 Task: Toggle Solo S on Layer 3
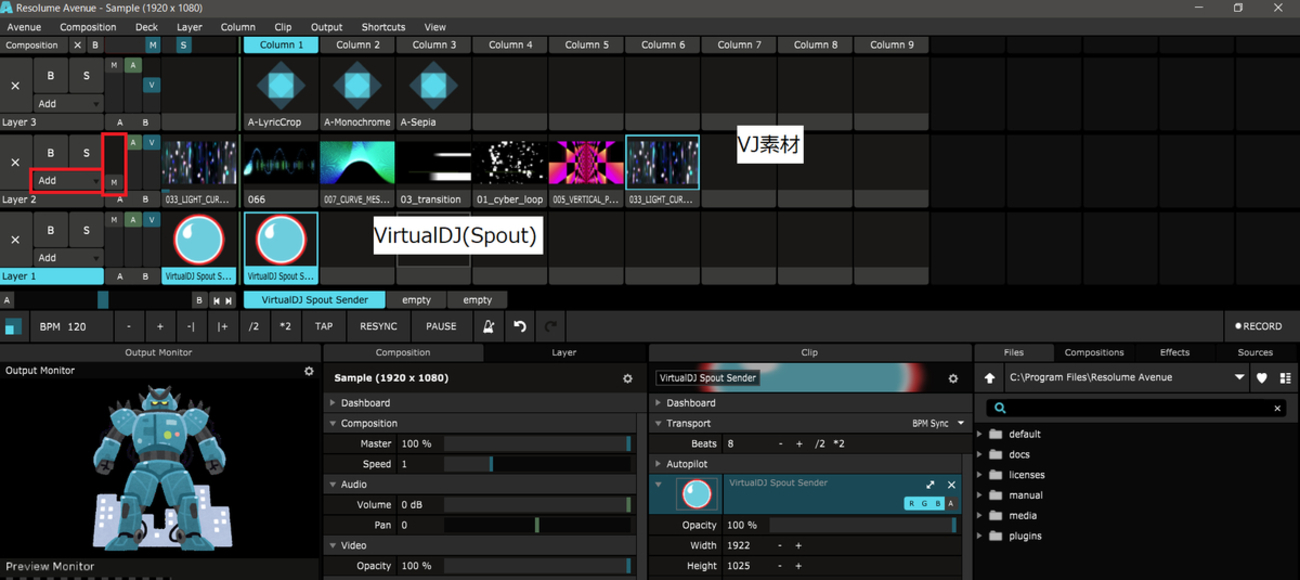click(x=86, y=76)
